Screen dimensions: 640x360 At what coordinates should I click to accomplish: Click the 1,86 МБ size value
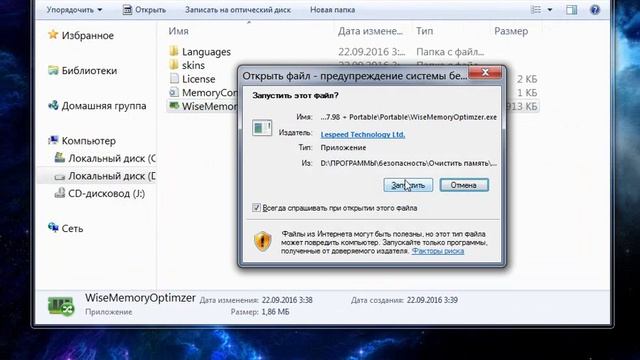point(275,312)
